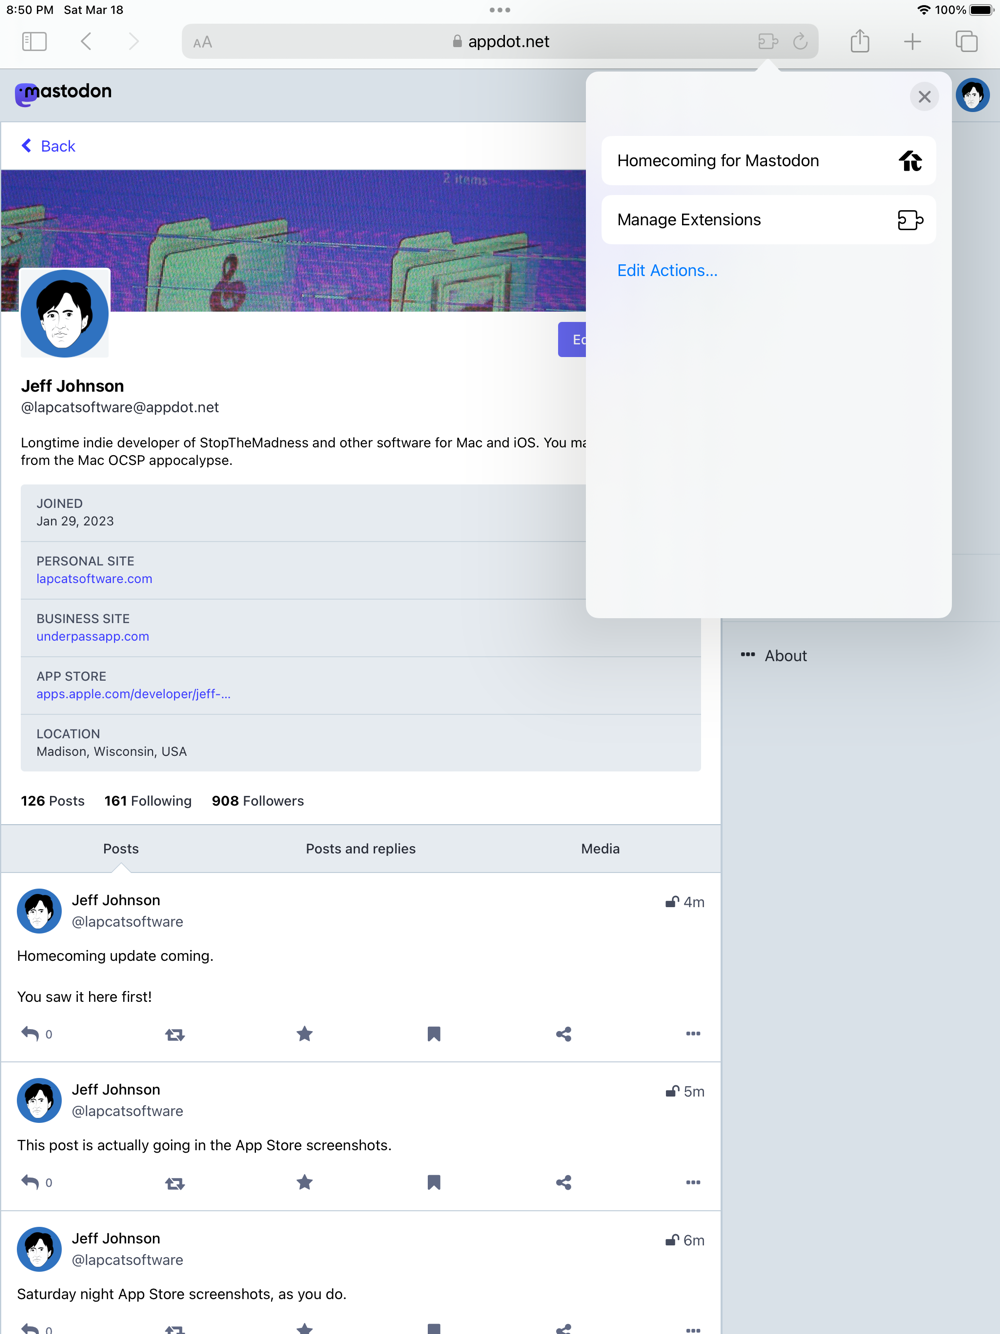Switch to Posts tab
Image resolution: width=1000 pixels, height=1334 pixels.
click(121, 849)
